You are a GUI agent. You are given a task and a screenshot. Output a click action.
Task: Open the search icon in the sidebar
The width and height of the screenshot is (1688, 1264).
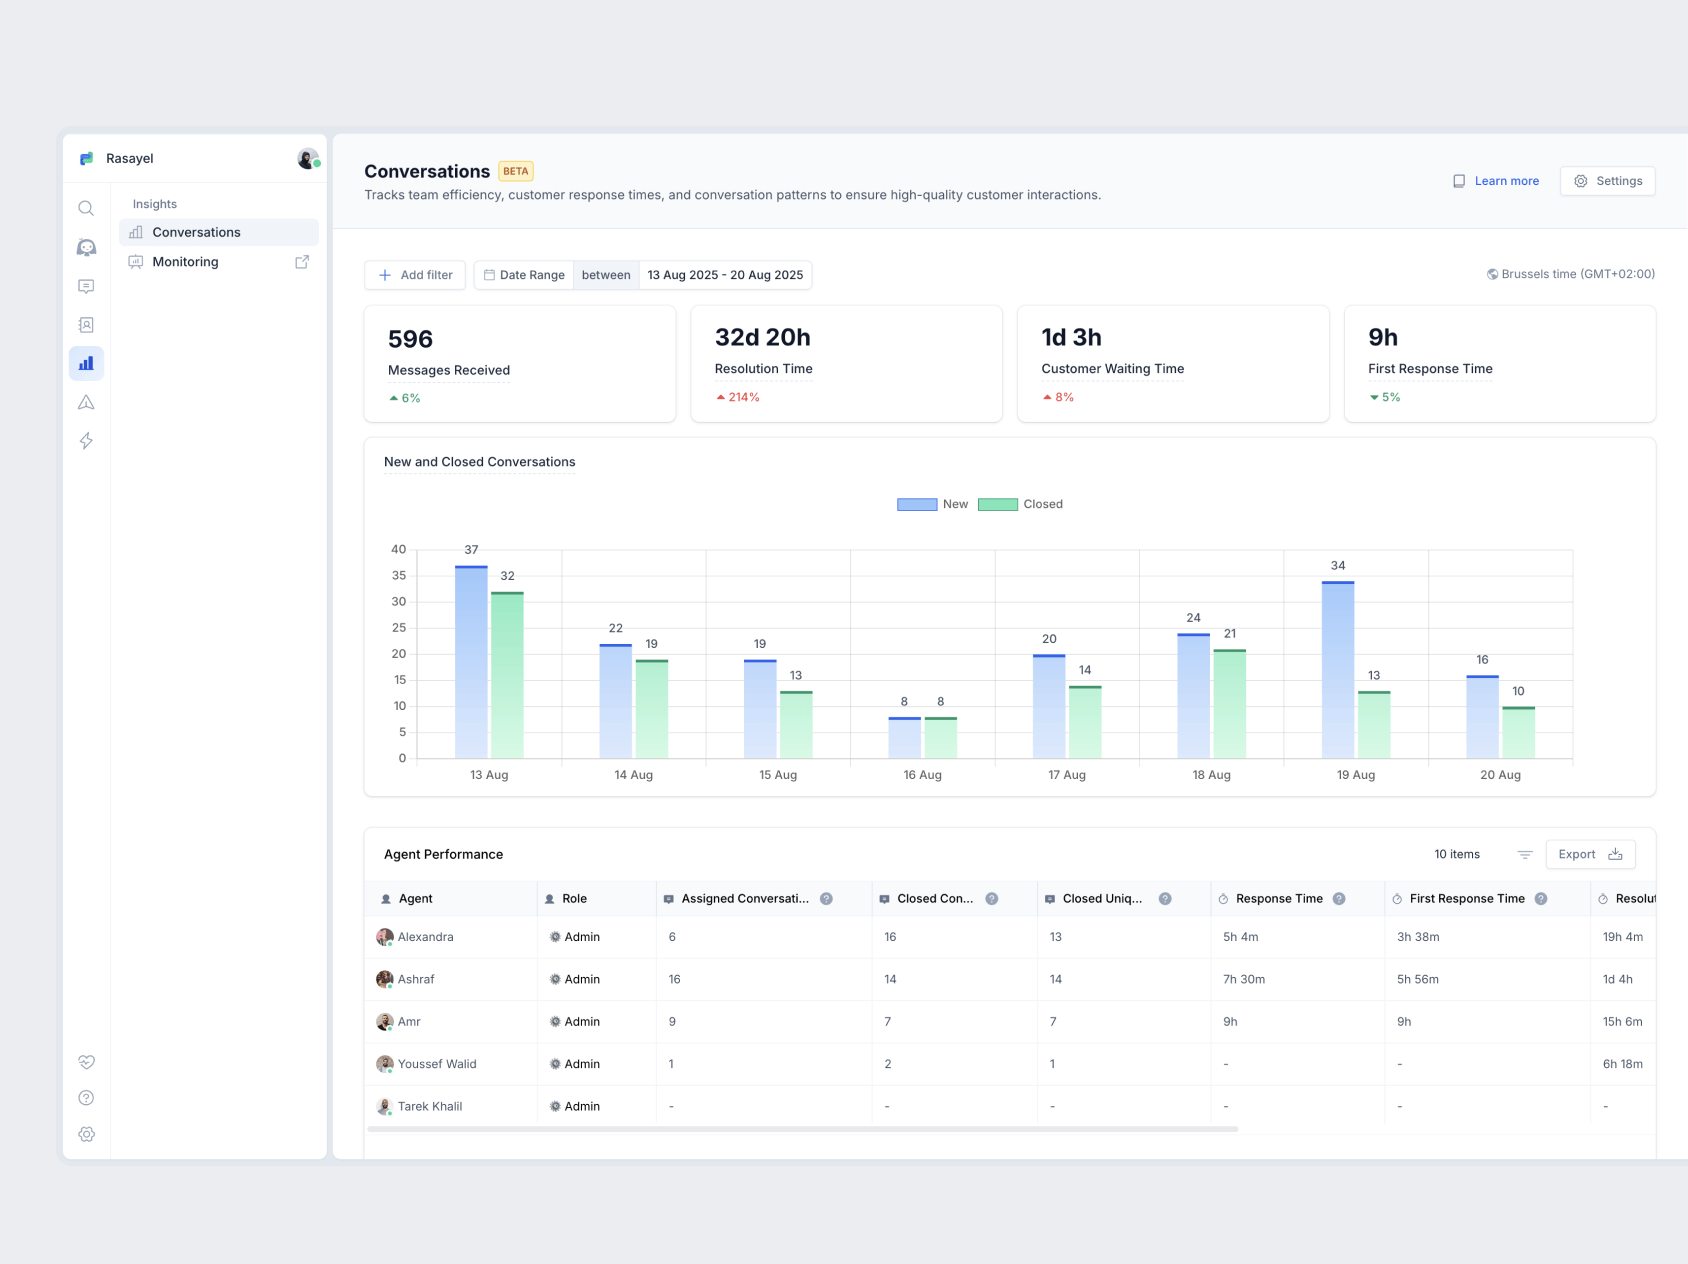pos(86,208)
